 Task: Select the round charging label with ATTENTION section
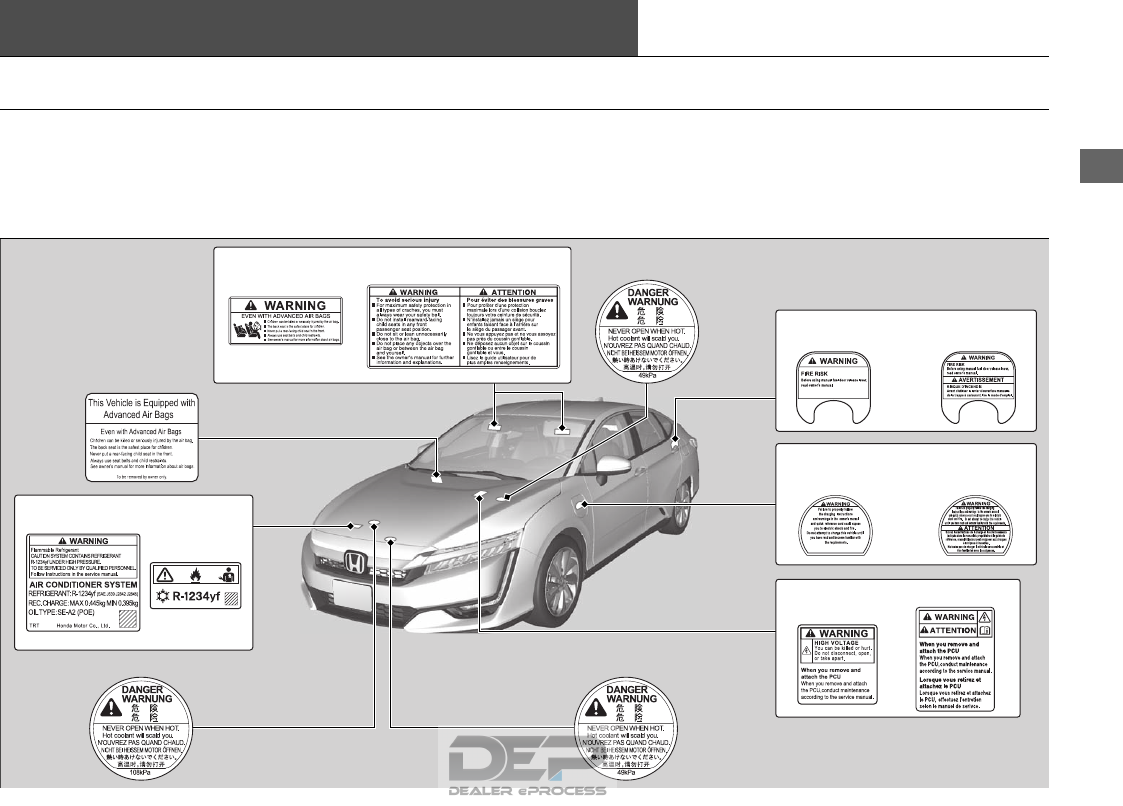tap(975, 526)
